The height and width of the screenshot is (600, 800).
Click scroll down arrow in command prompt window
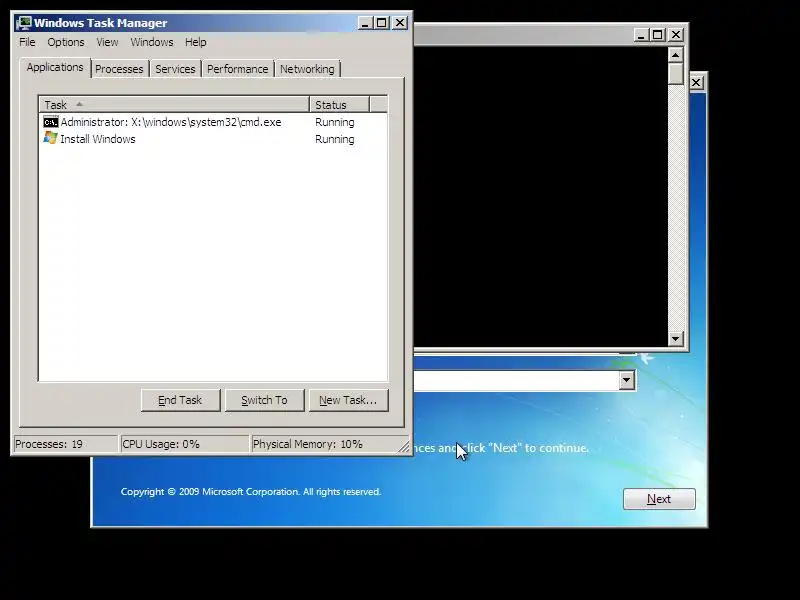pos(676,338)
